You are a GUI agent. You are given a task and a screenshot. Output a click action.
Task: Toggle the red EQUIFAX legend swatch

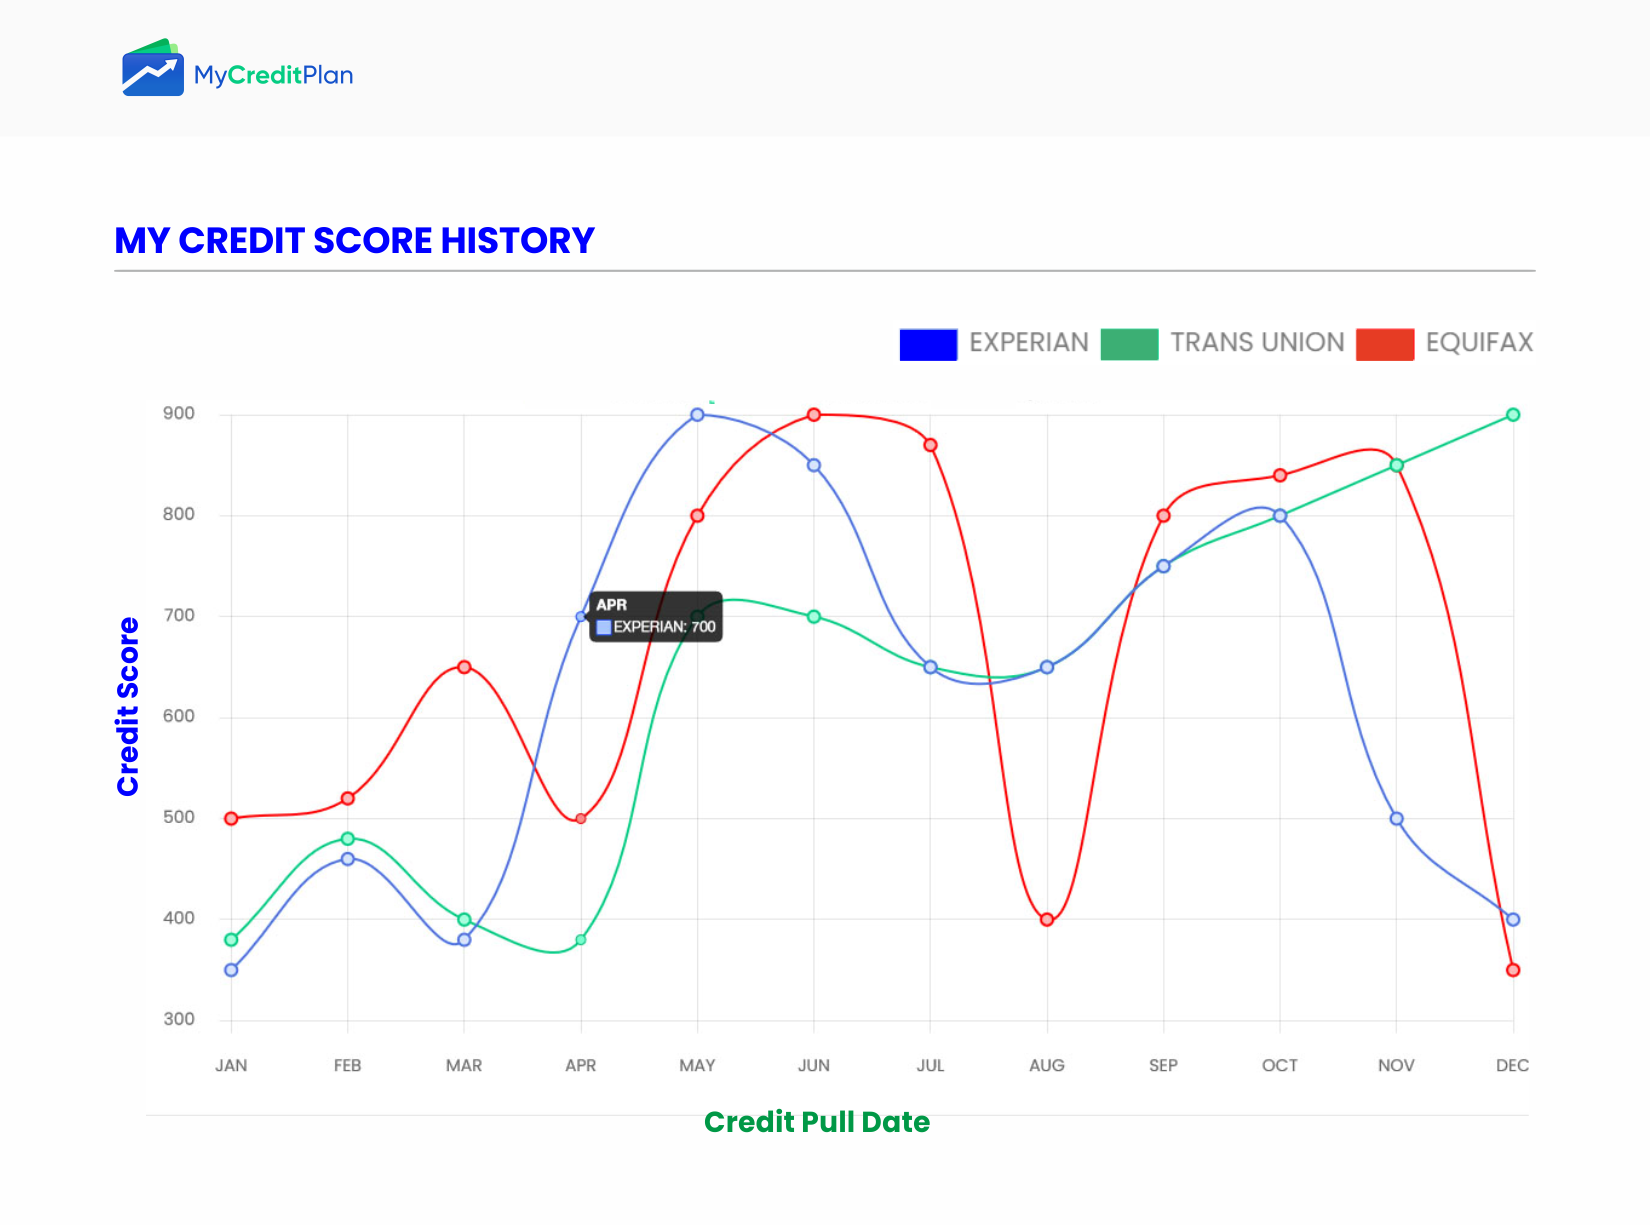coord(1385,344)
